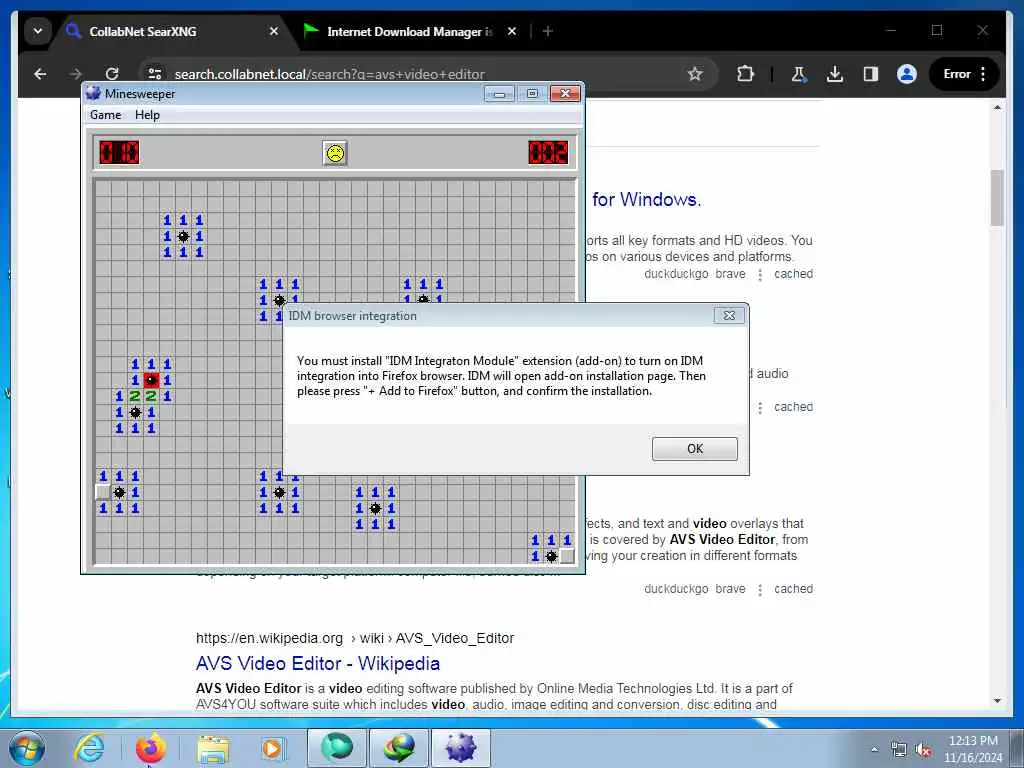Viewport: 1024px width, 768px height.
Task: Open Windows Explorer from the taskbar
Action: (213, 748)
